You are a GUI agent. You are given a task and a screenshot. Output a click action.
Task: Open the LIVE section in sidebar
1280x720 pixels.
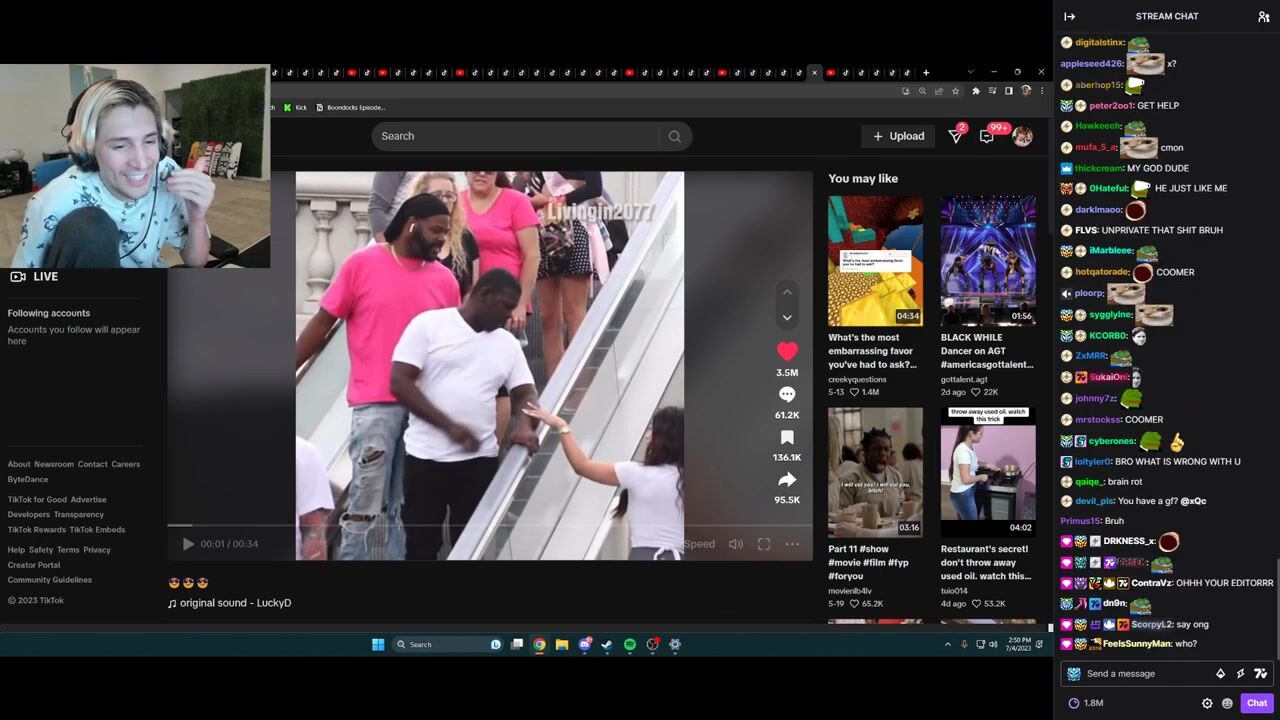pyautogui.click(x=34, y=276)
